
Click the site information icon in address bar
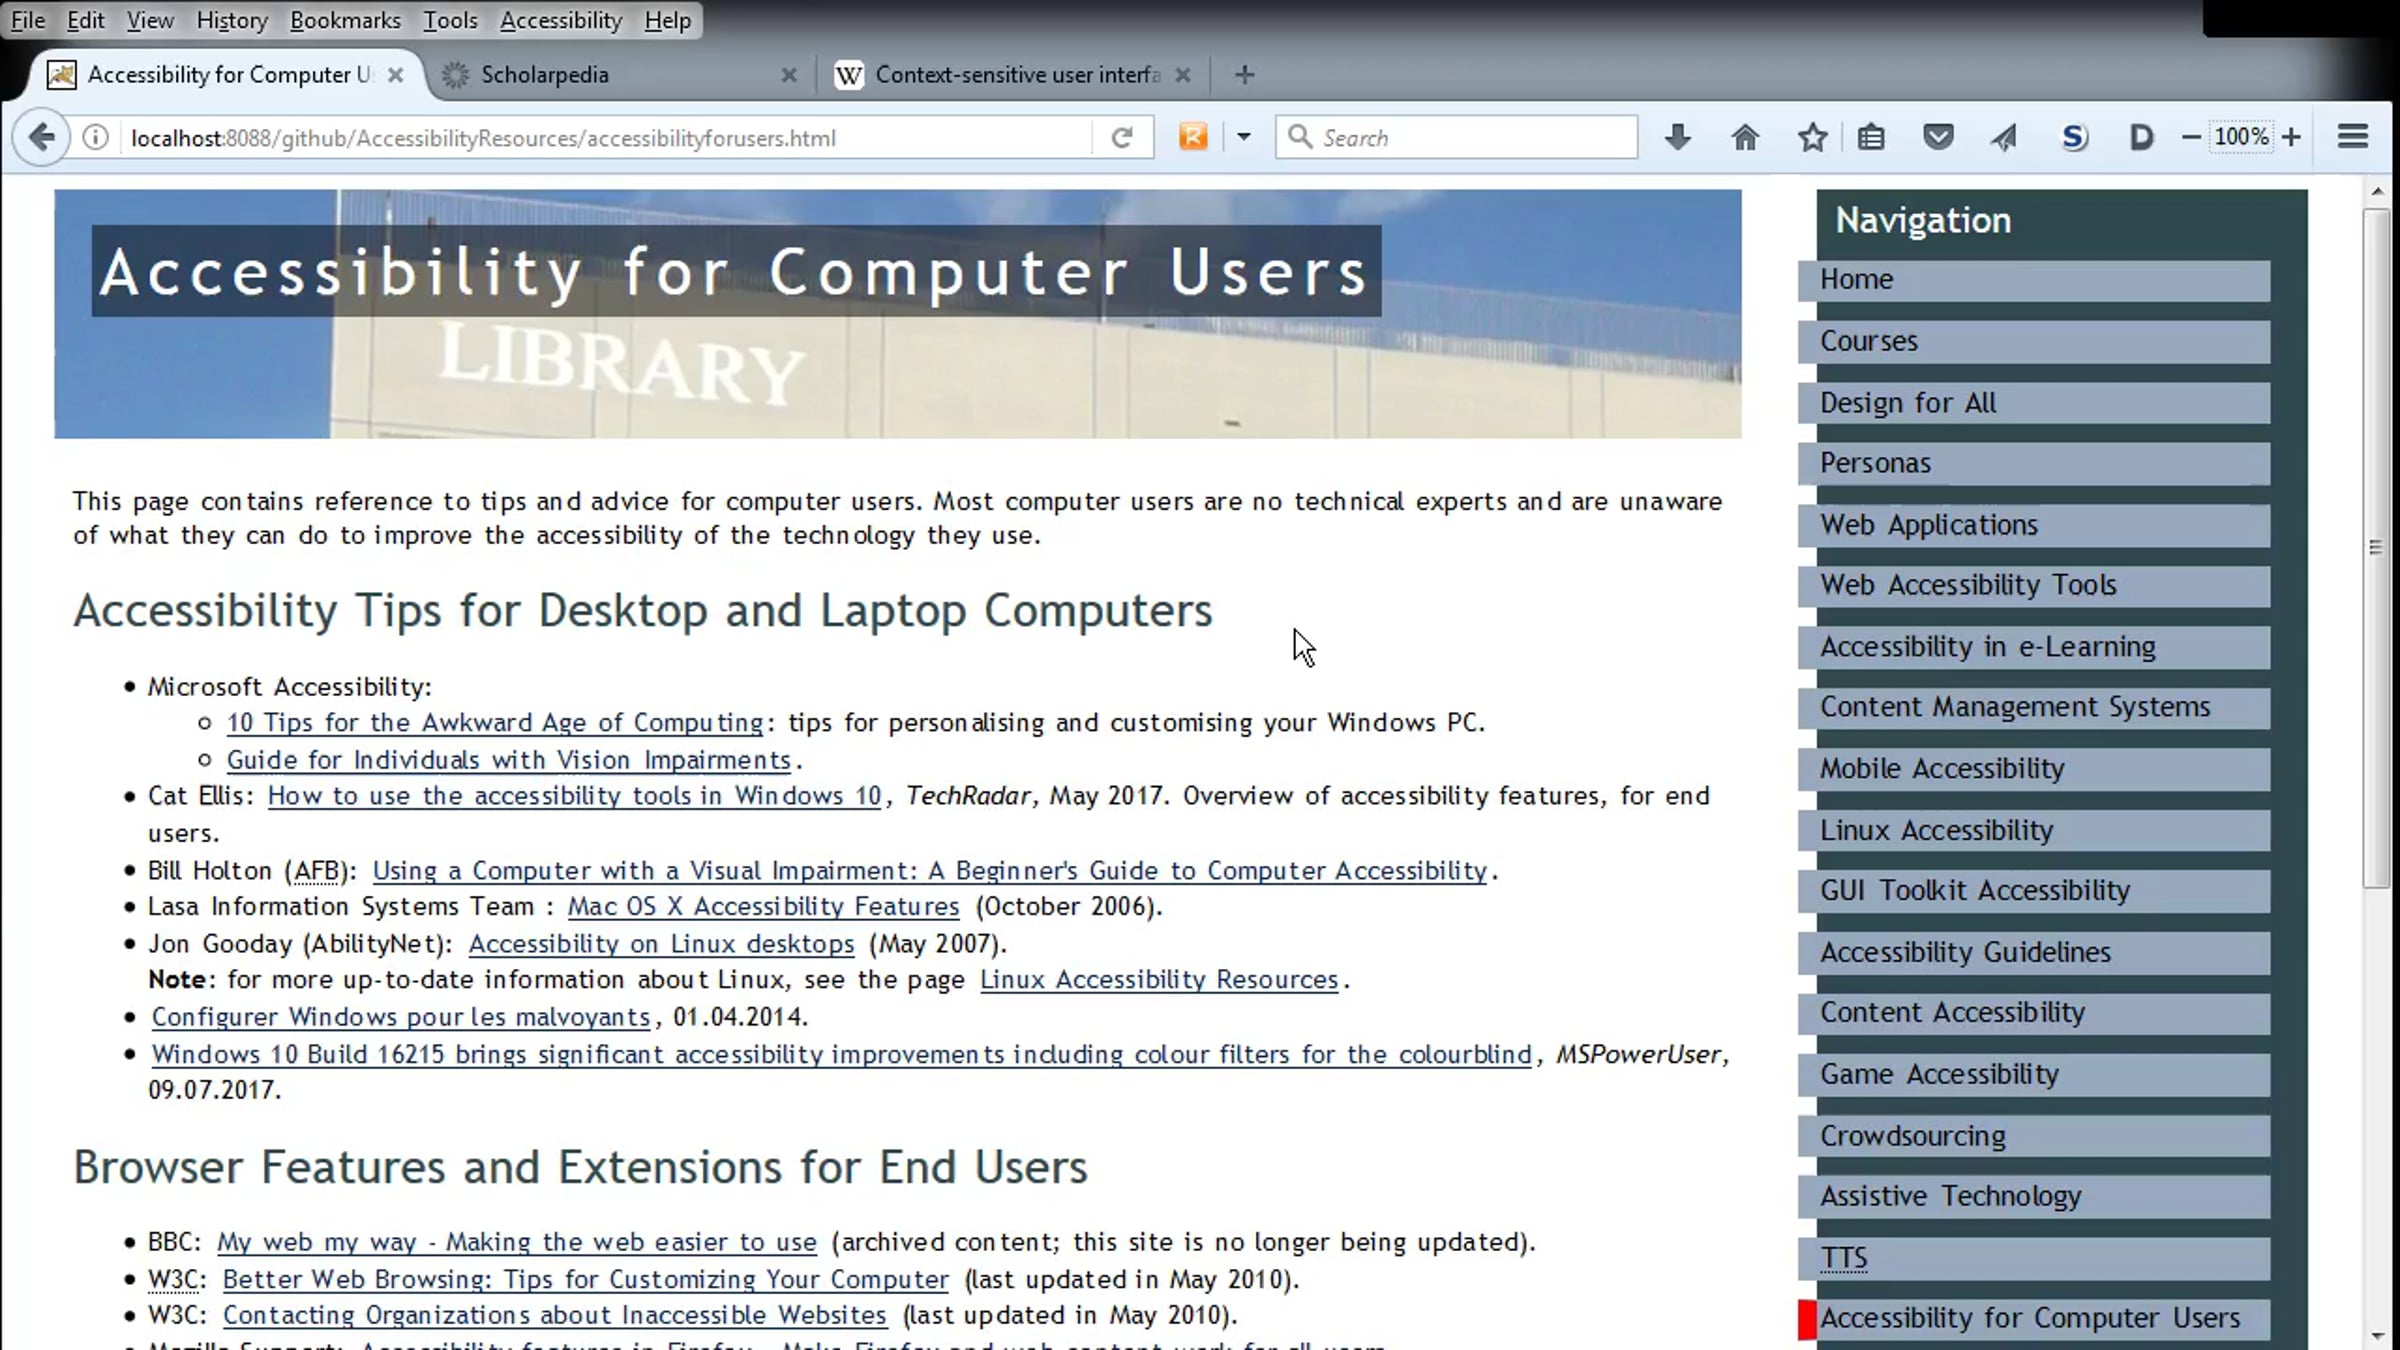[95, 137]
